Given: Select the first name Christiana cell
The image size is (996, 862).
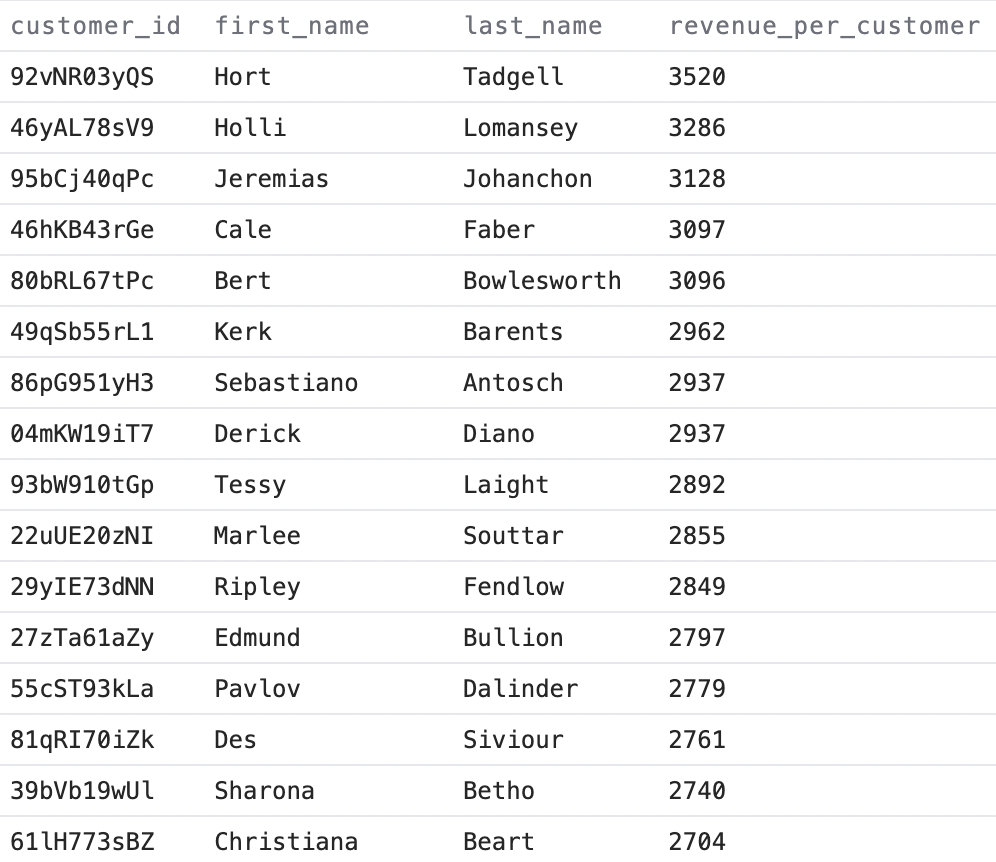Looking at the screenshot, I should click(285, 842).
